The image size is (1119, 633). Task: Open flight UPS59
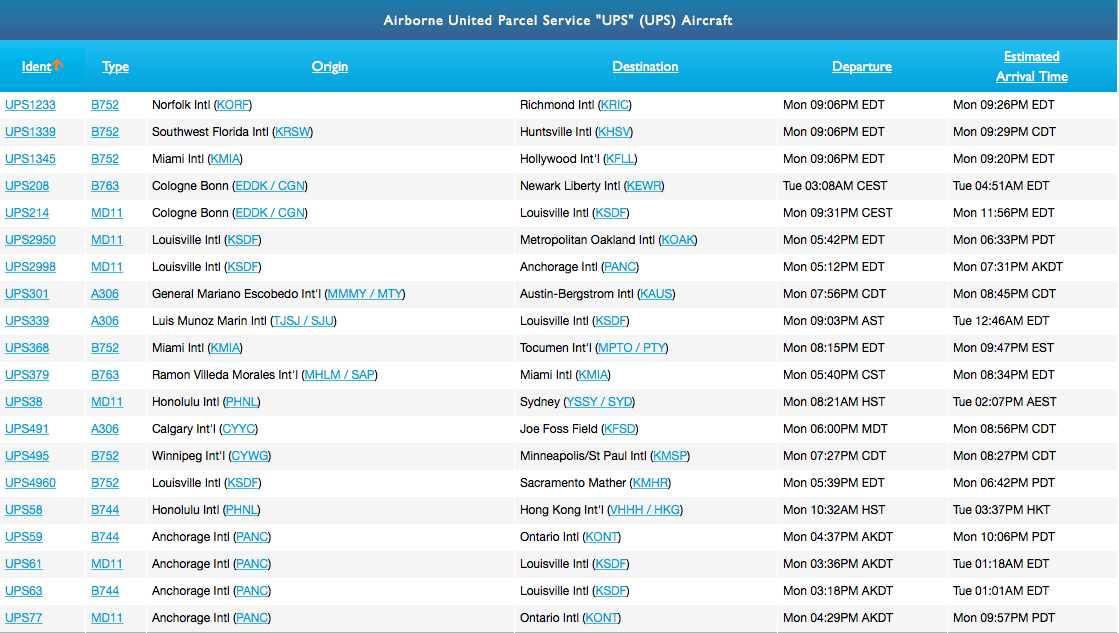[24, 537]
